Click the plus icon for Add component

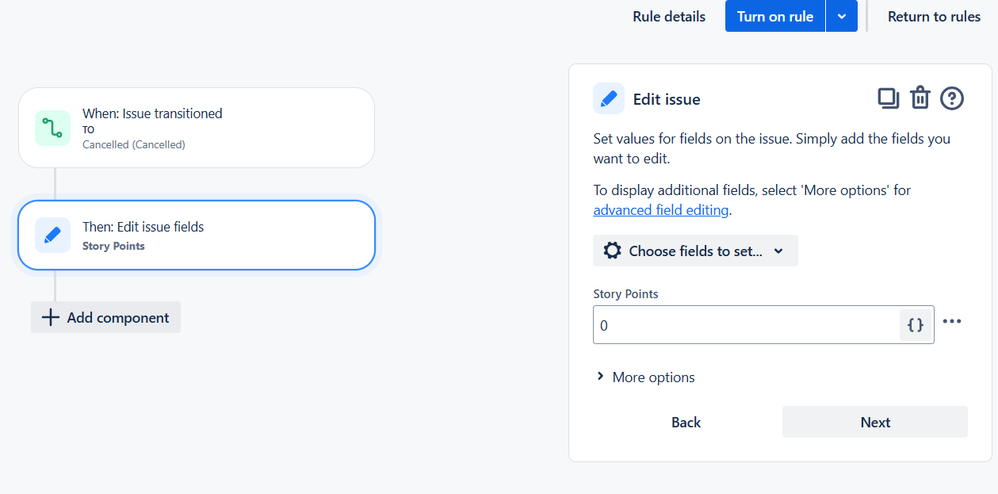[50, 318]
